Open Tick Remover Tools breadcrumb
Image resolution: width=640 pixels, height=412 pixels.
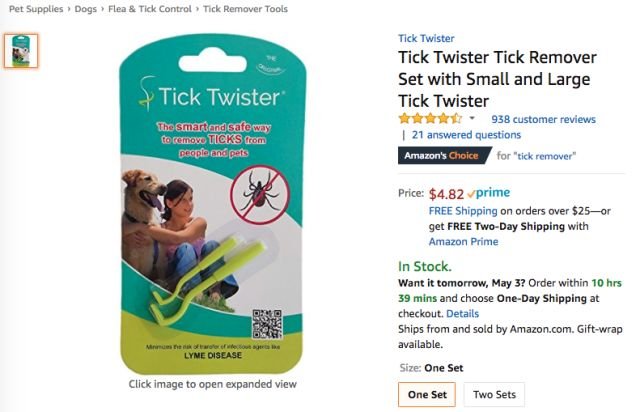click(x=245, y=9)
